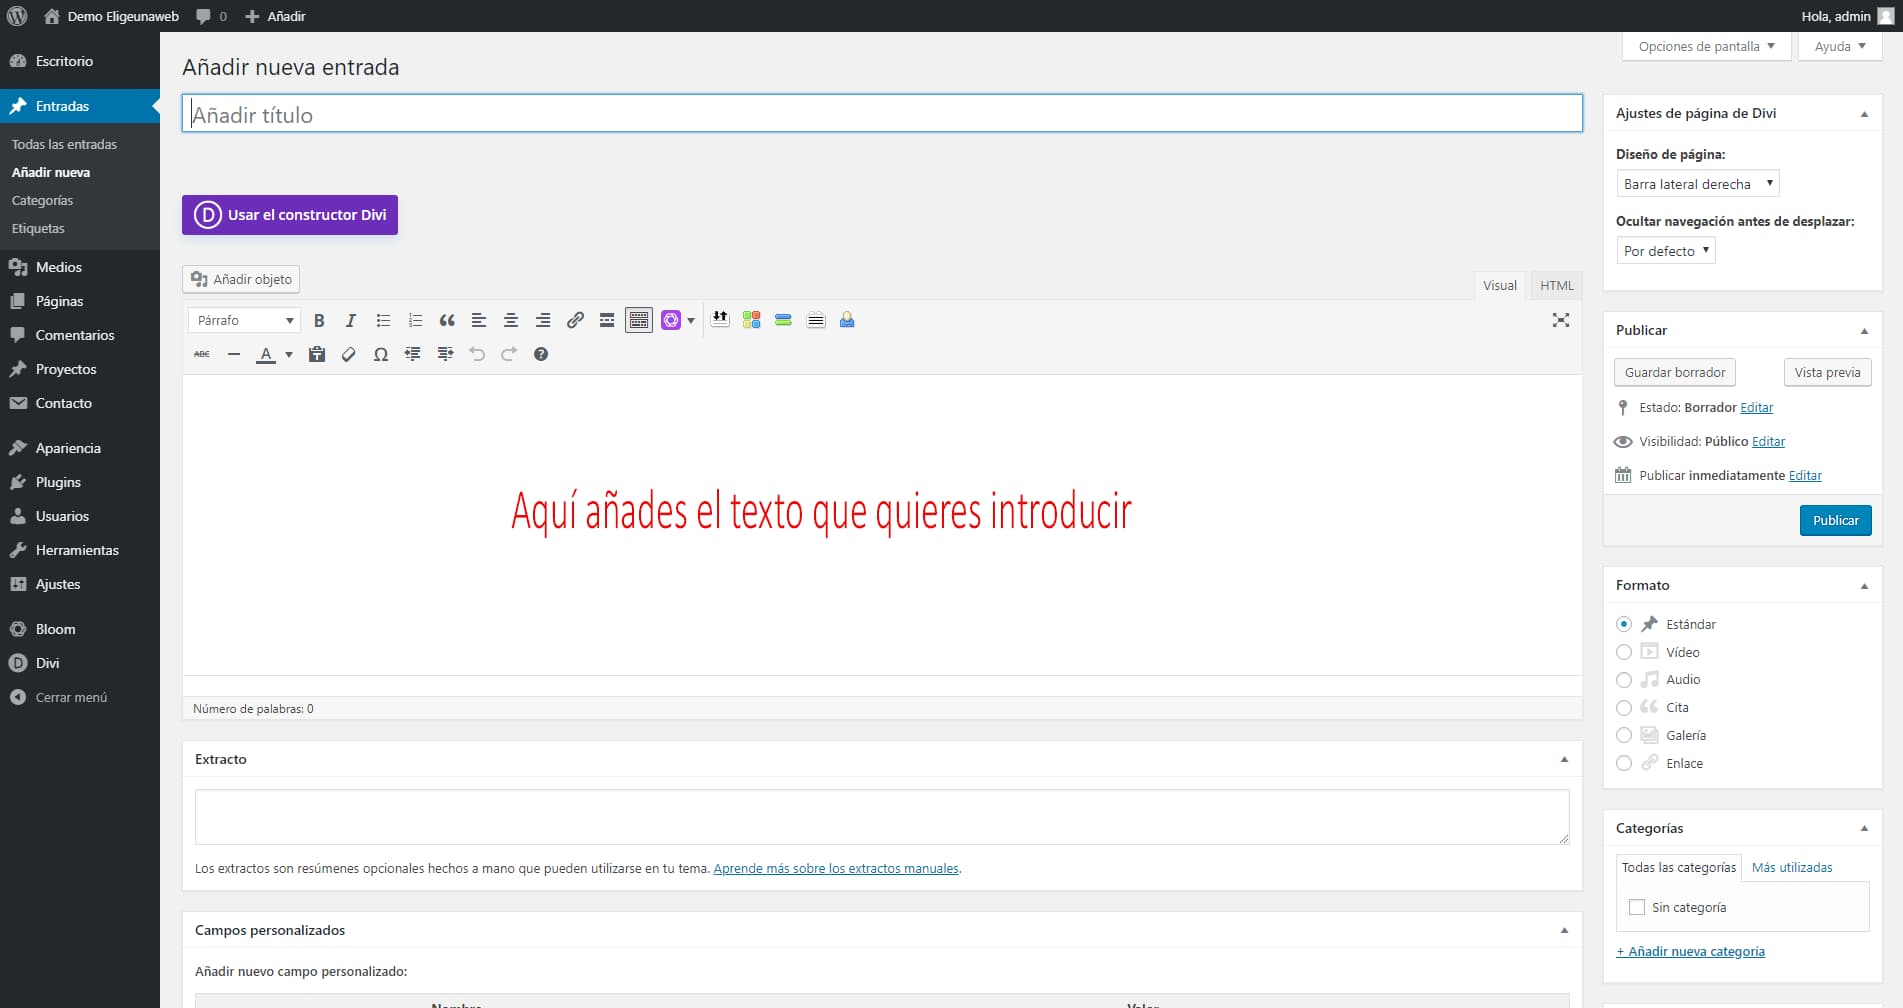Check the Sin categoría checkbox
This screenshot has width=1903, height=1008.
[1637, 908]
